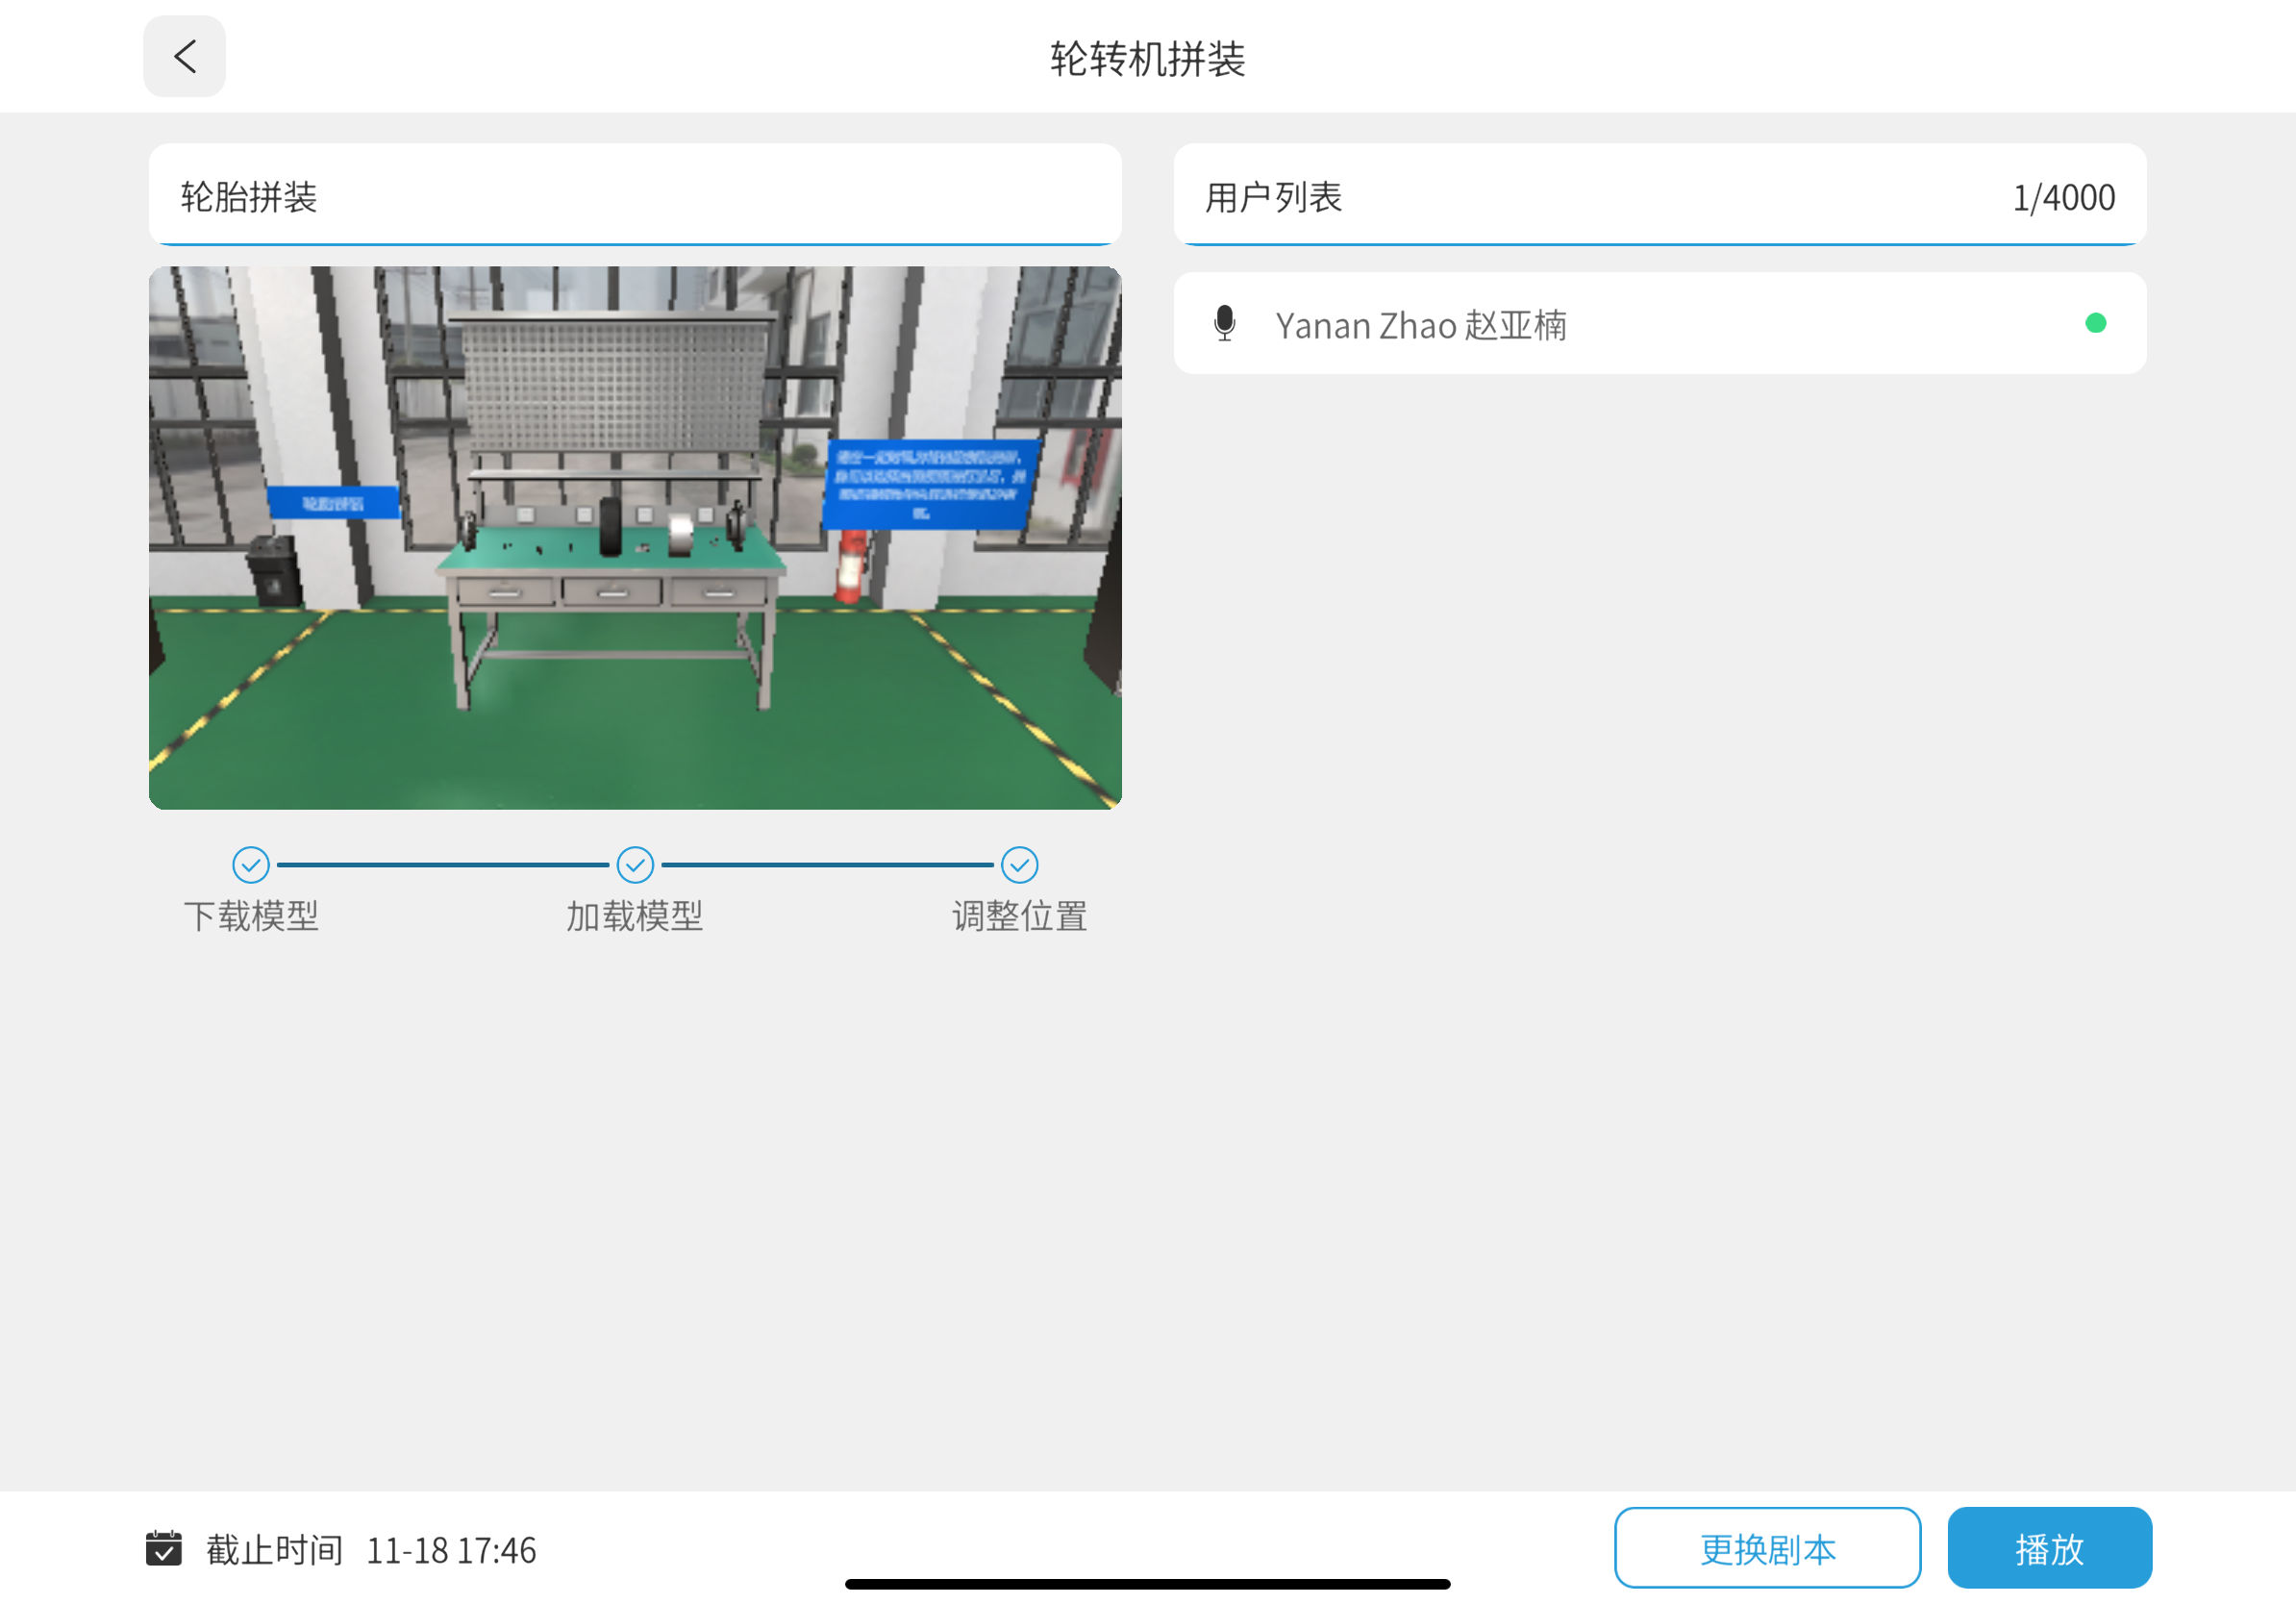Click the calendar icon beside 截止时间
The height and width of the screenshot is (1604, 2296).
coord(164,1548)
